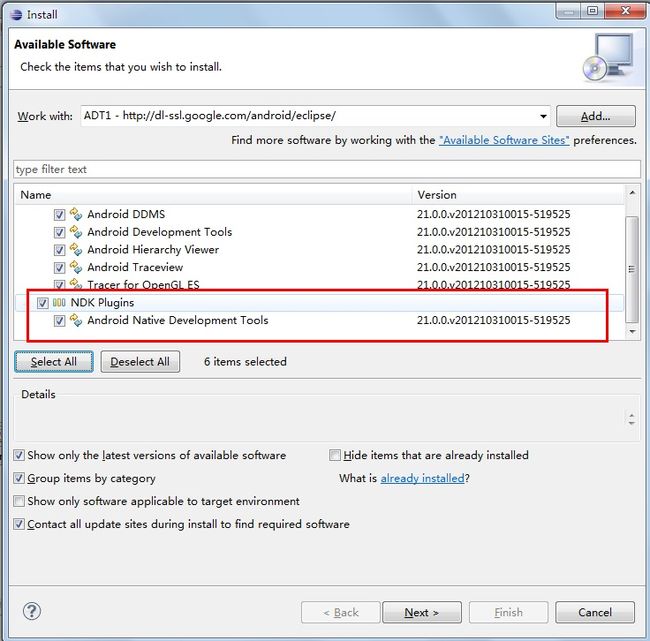Click the Android Traceview feature icon
The width and height of the screenshot is (650, 641).
[x=75, y=267]
